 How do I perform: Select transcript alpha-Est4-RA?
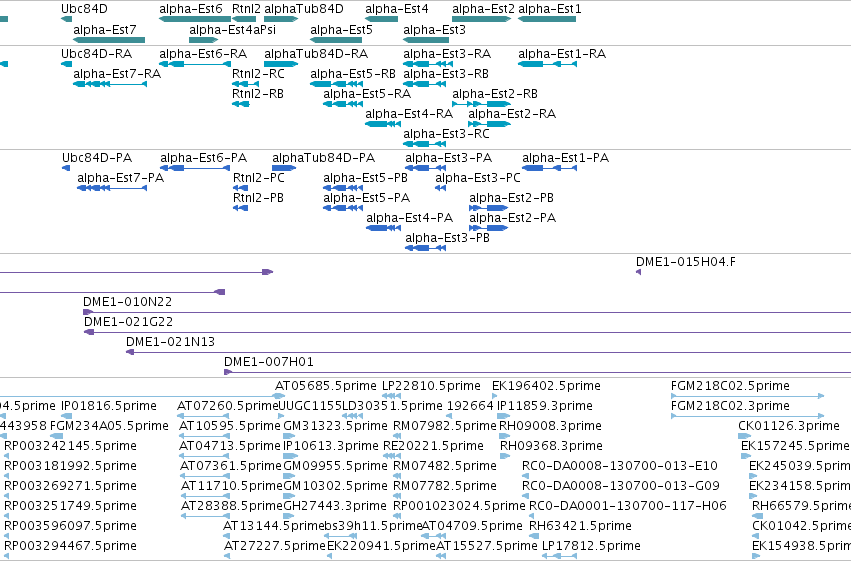[383, 124]
